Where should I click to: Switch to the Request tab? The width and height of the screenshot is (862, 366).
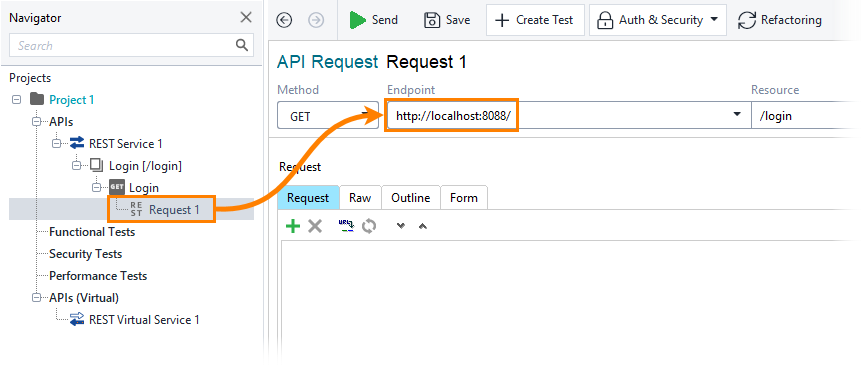[x=308, y=197]
